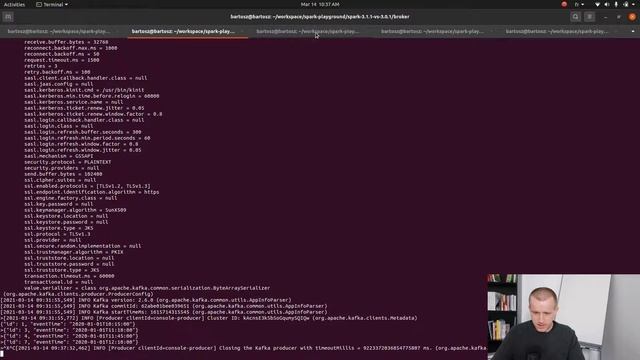The height and width of the screenshot is (360, 640).
Task: Close the terminal with the orange button
Action: (x=632, y=17)
